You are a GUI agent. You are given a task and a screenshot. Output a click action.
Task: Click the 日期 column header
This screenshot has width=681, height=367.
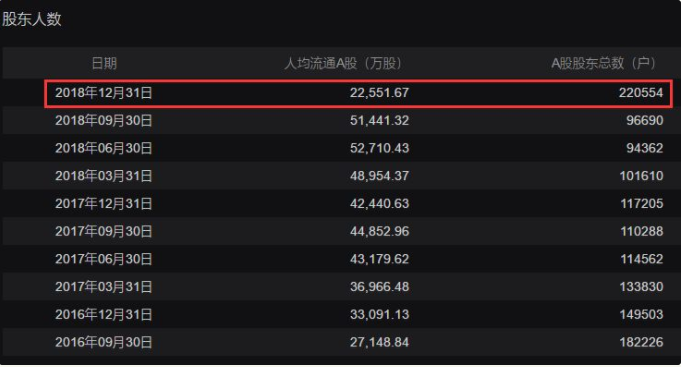(x=104, y=63)
